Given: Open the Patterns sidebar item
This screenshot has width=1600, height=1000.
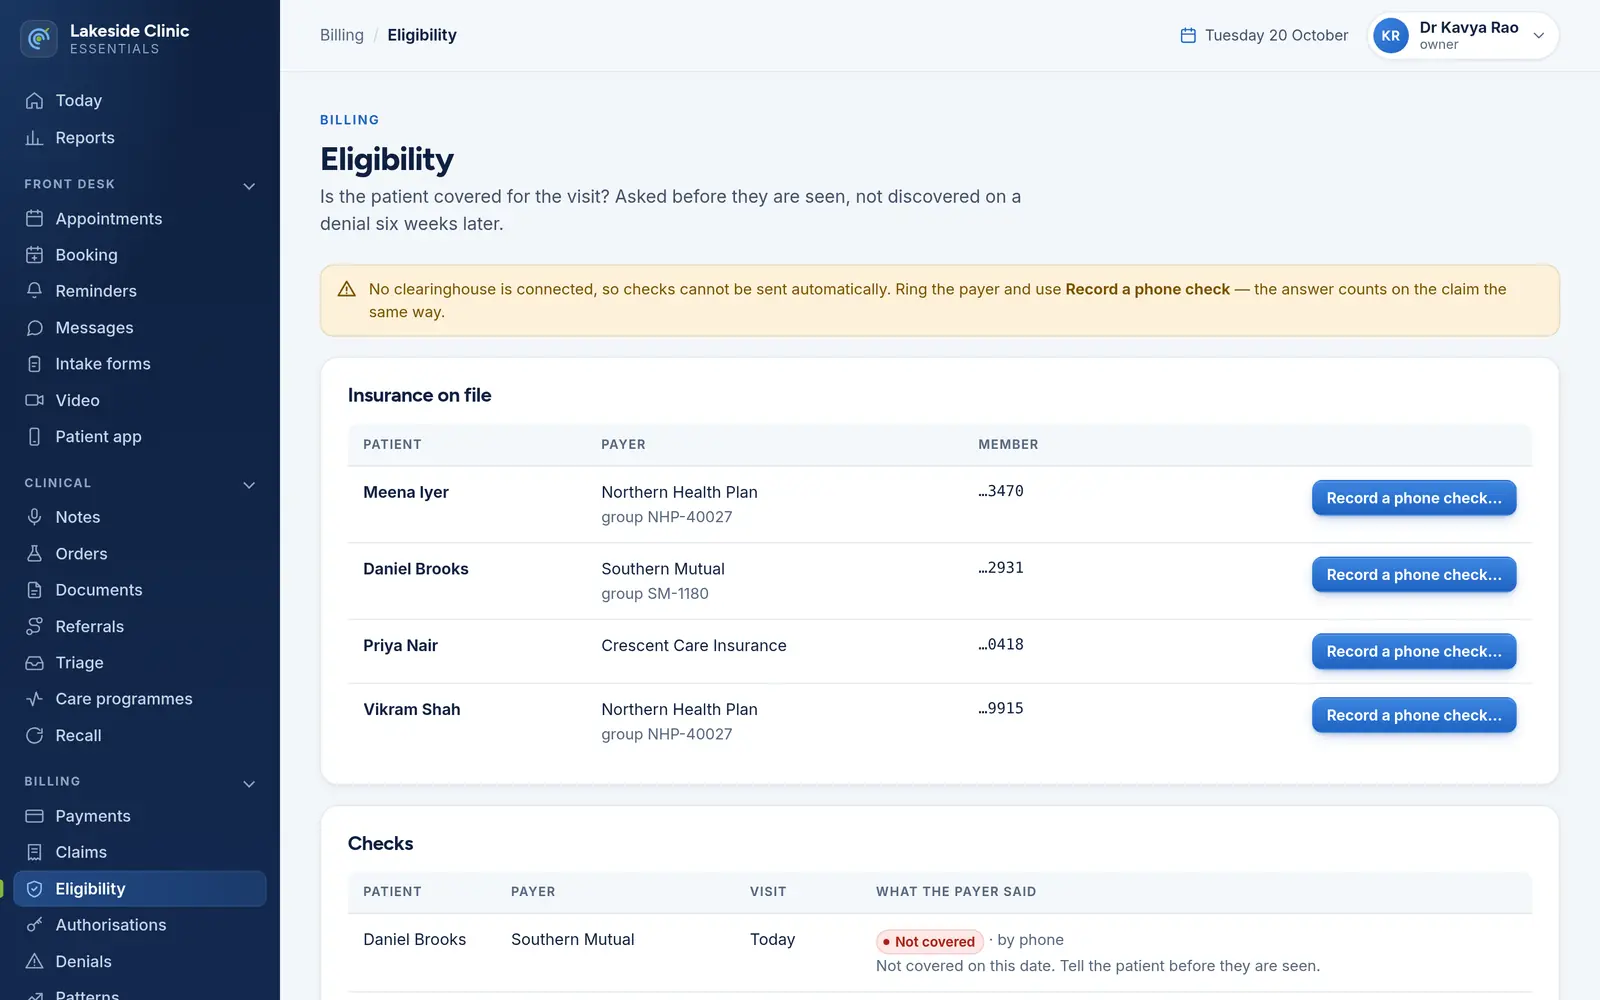Looking at the screenshot, I should pyautogui.click(x=140, y=990).
